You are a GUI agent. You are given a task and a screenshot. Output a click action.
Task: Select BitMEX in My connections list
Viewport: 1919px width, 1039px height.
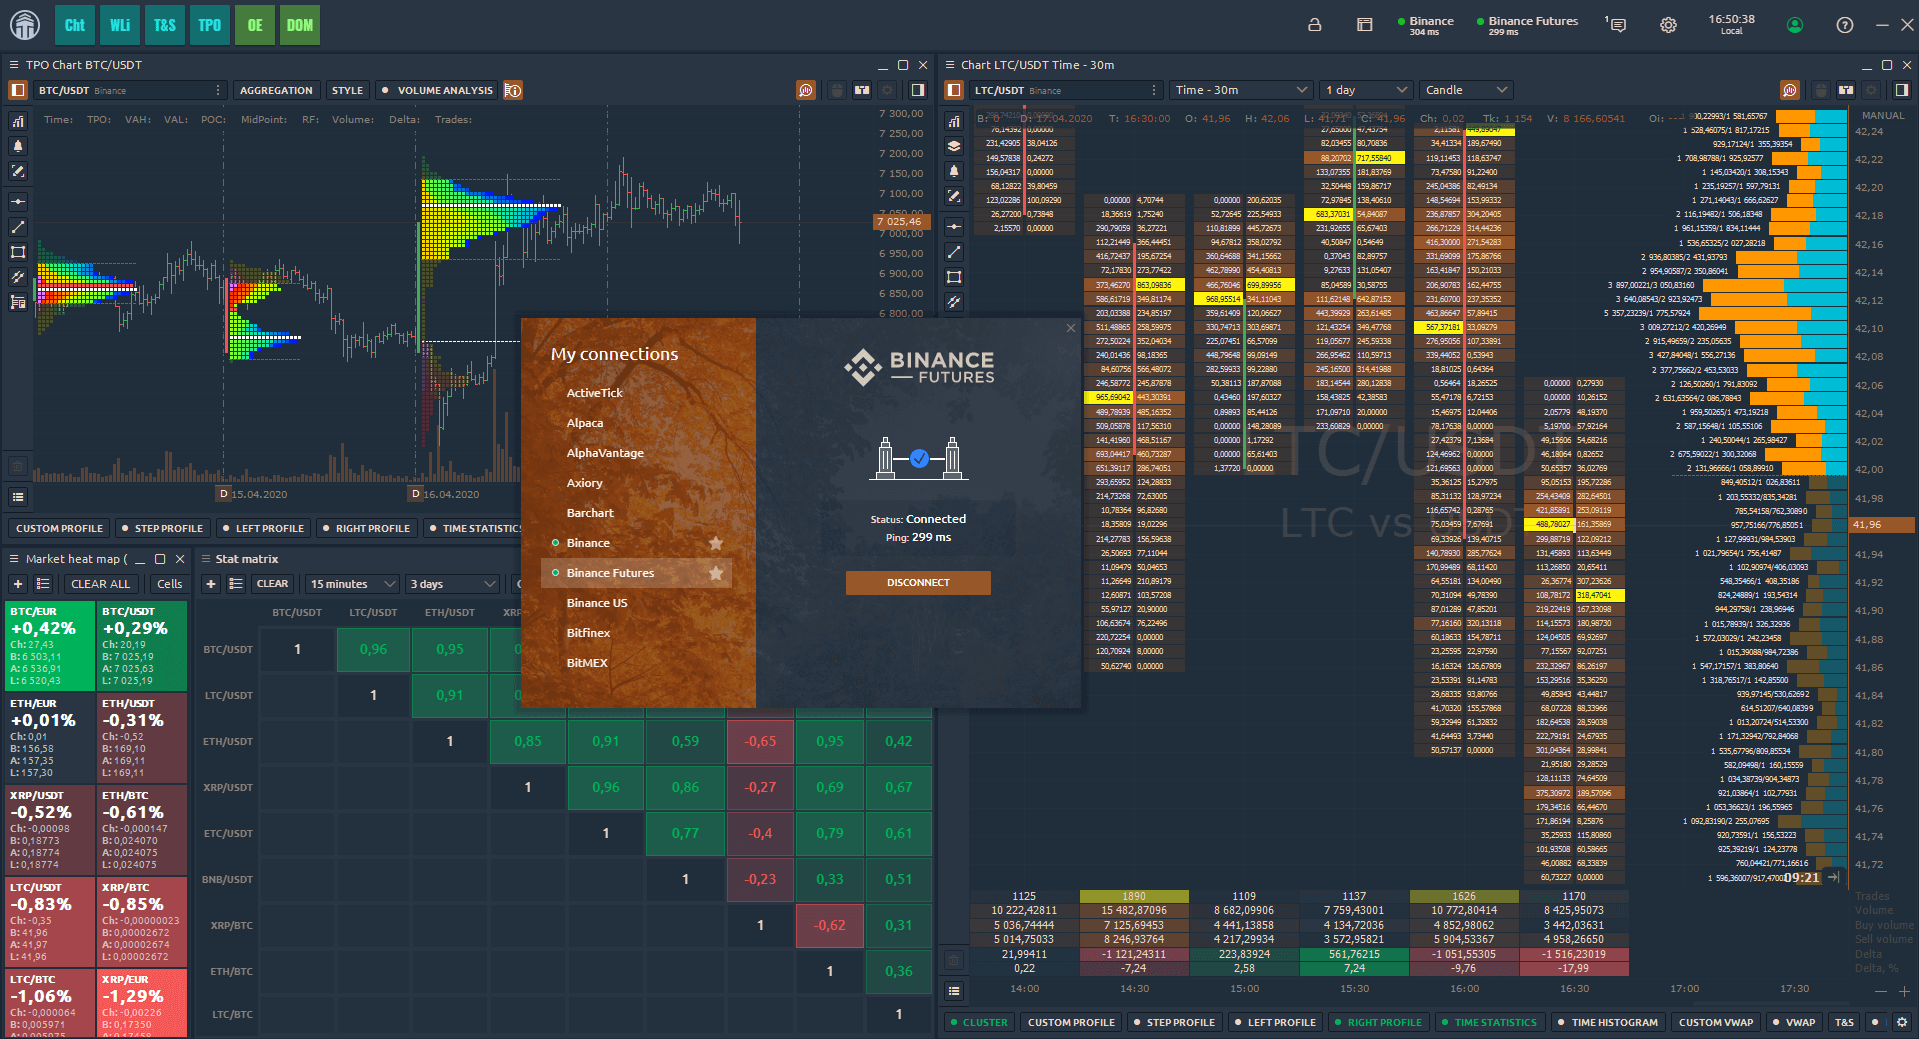click(587, 663)
